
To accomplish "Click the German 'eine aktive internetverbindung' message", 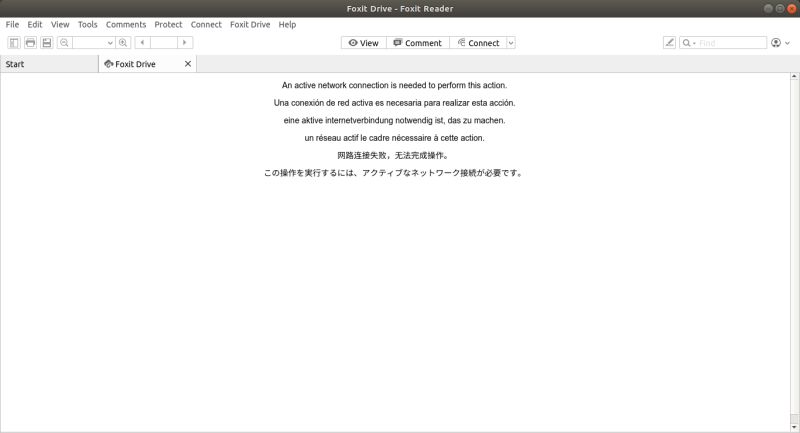I will [x=394, y=120].
